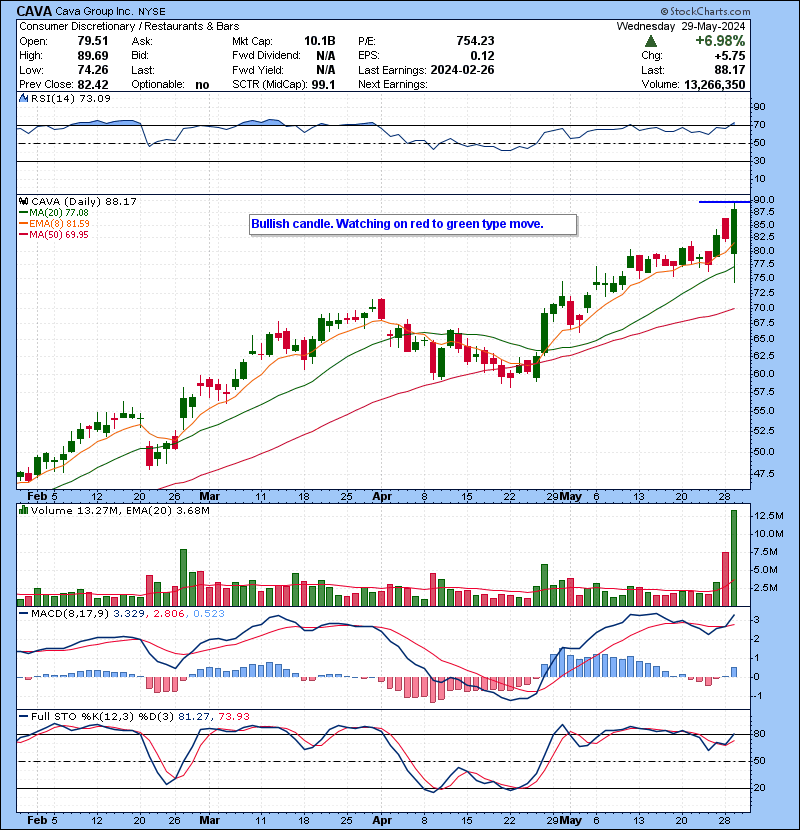The image size is (800, 830).
Task: Click the Prev Close value 82.42
Action: 93,85
